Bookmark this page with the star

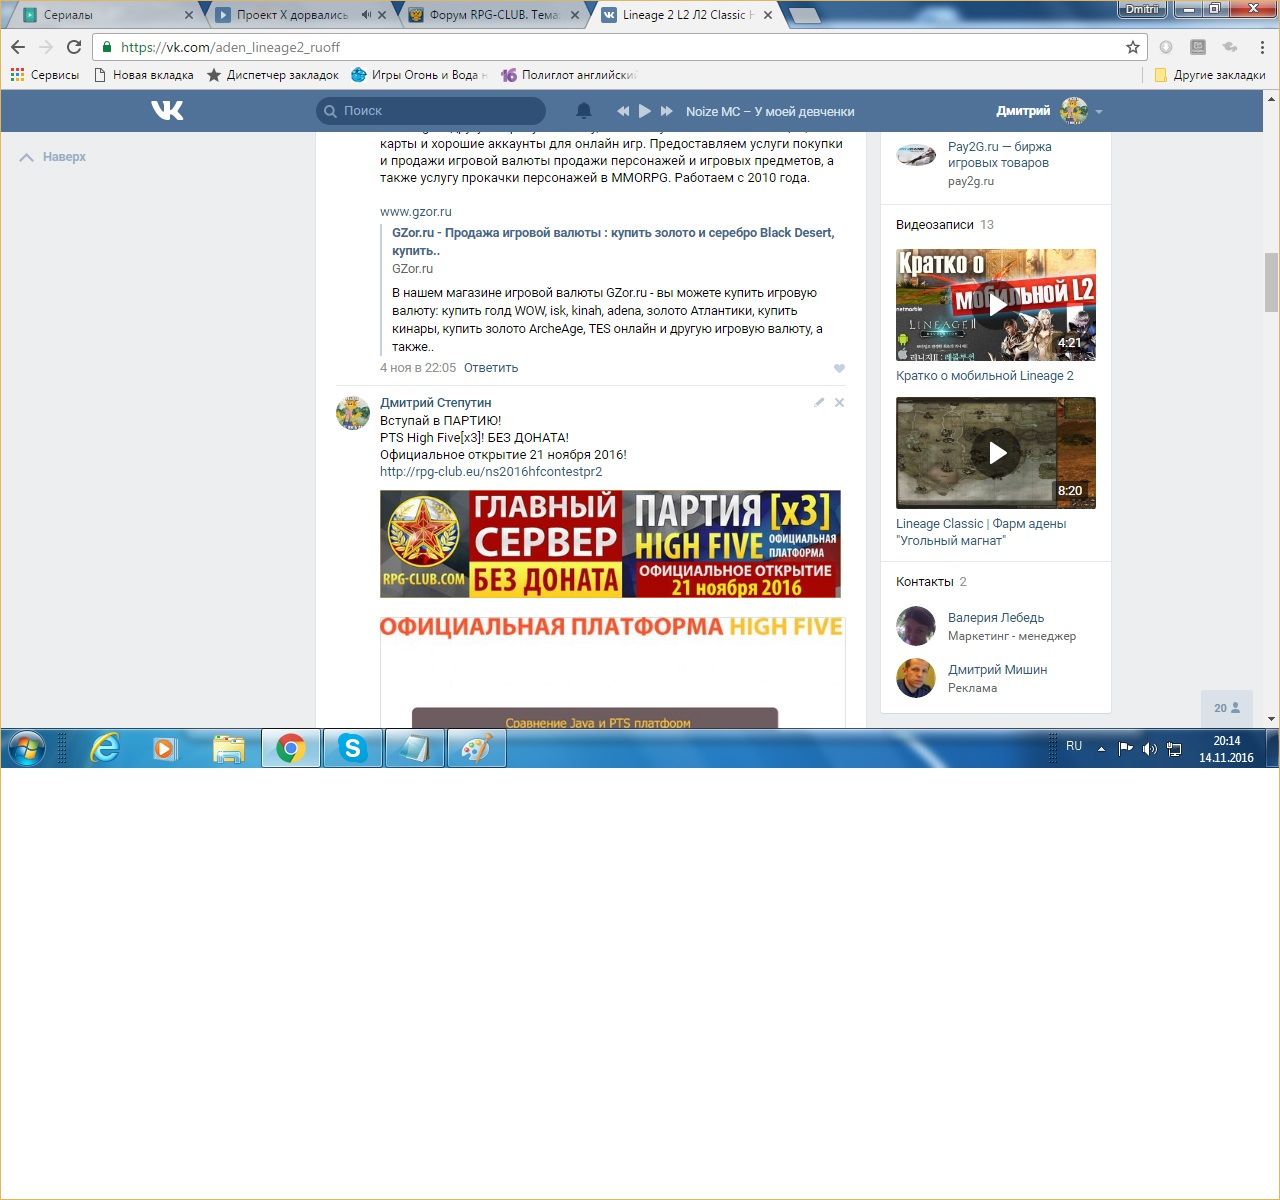(x=1133, y=47)
